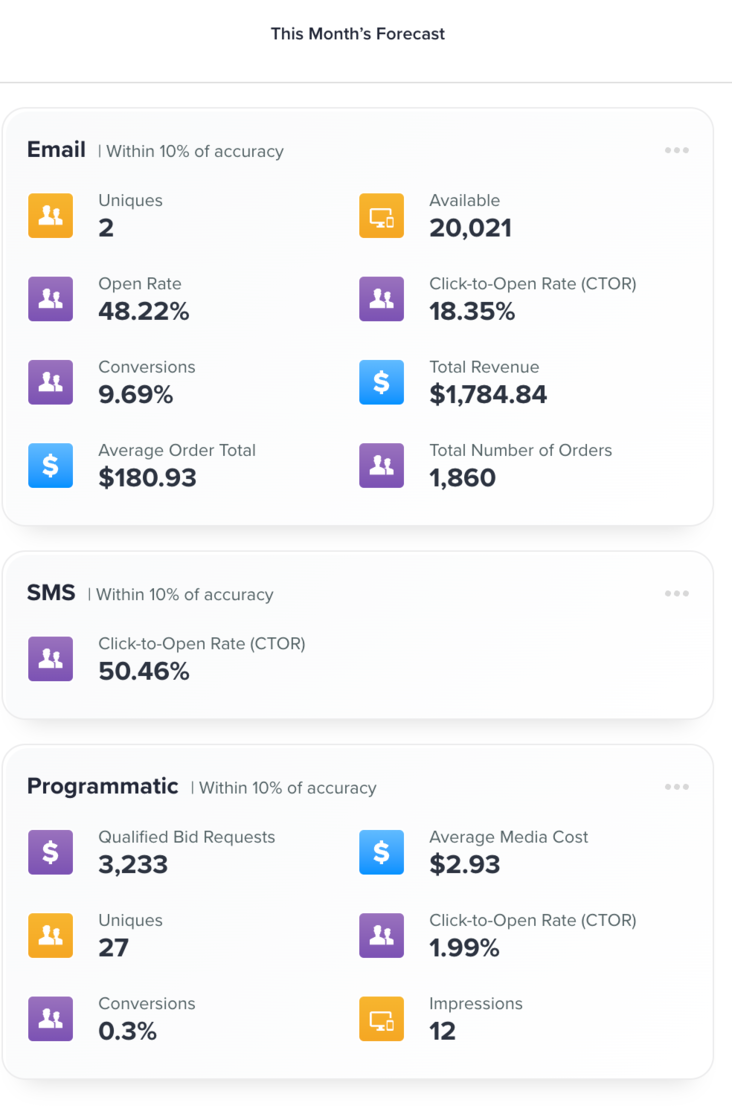
Task: Click the Email Total Revenue value $1,784.84
Action: tap(488, 395)
